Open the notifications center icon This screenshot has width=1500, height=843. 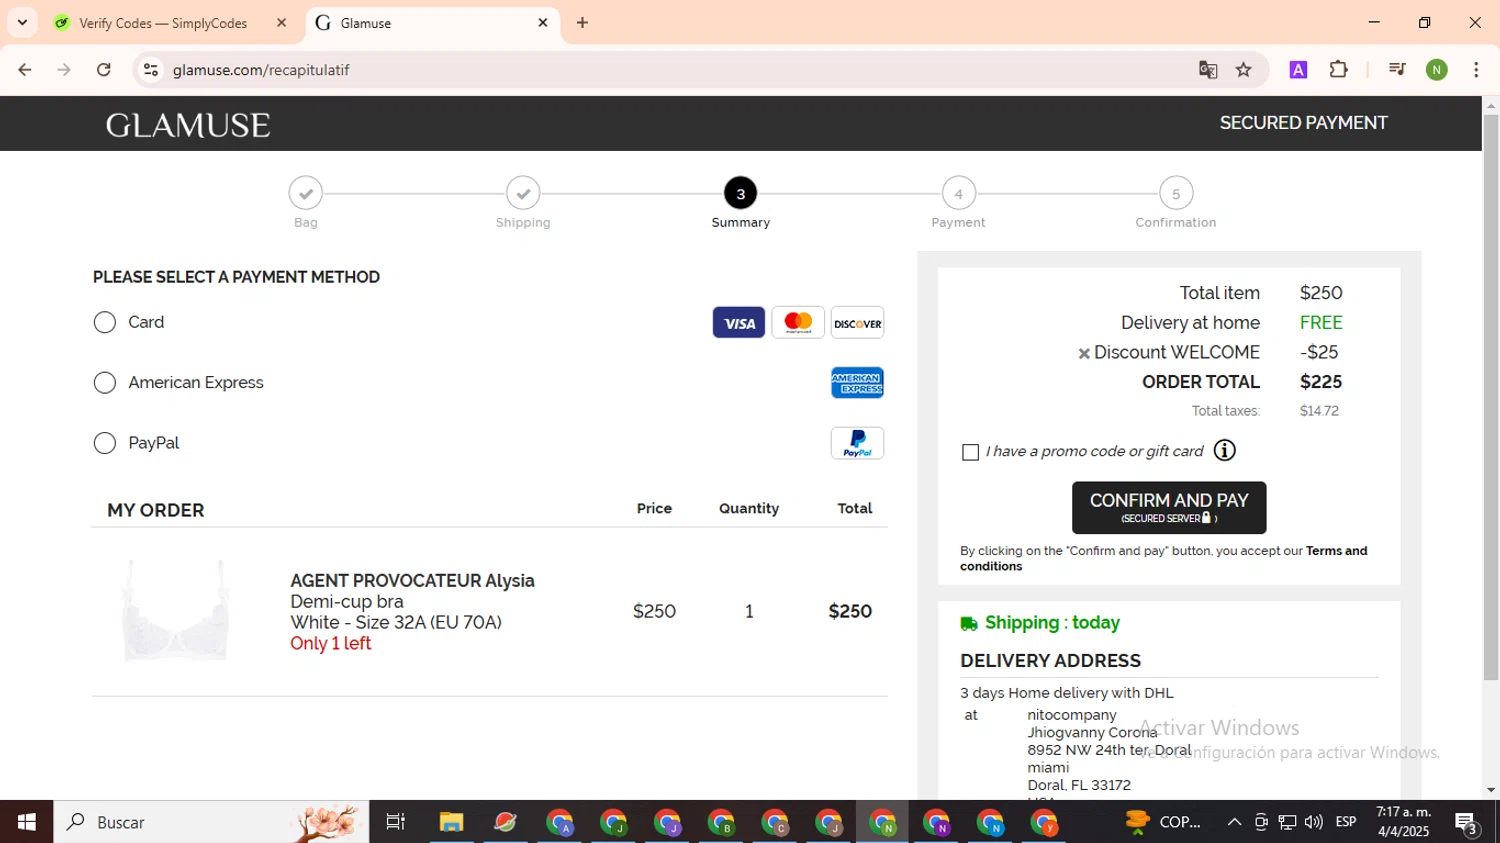1467,823
